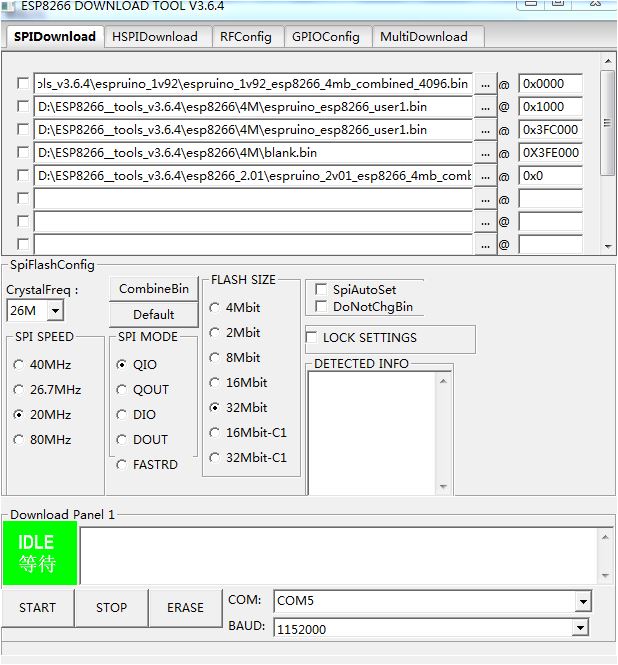Click the up arrow of the file list scrollbar
Viewport: 618px width, 665px height.
tap(608, 61)
